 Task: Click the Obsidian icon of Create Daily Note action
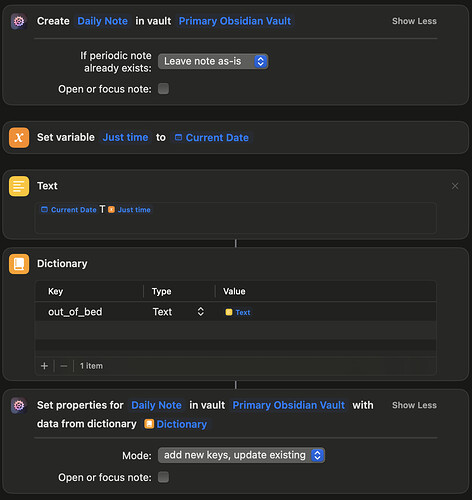[x=19, y=21]
